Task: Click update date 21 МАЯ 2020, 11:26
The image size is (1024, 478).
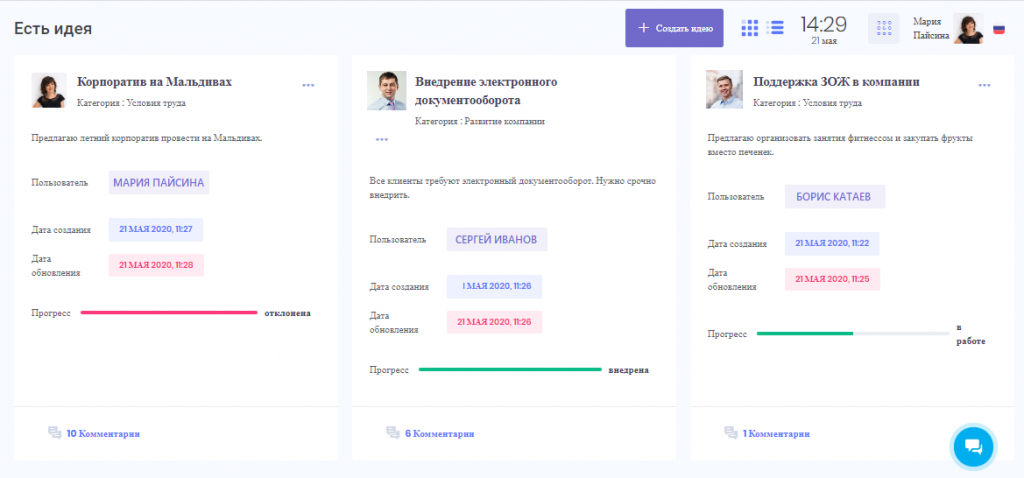Action: 494,322
